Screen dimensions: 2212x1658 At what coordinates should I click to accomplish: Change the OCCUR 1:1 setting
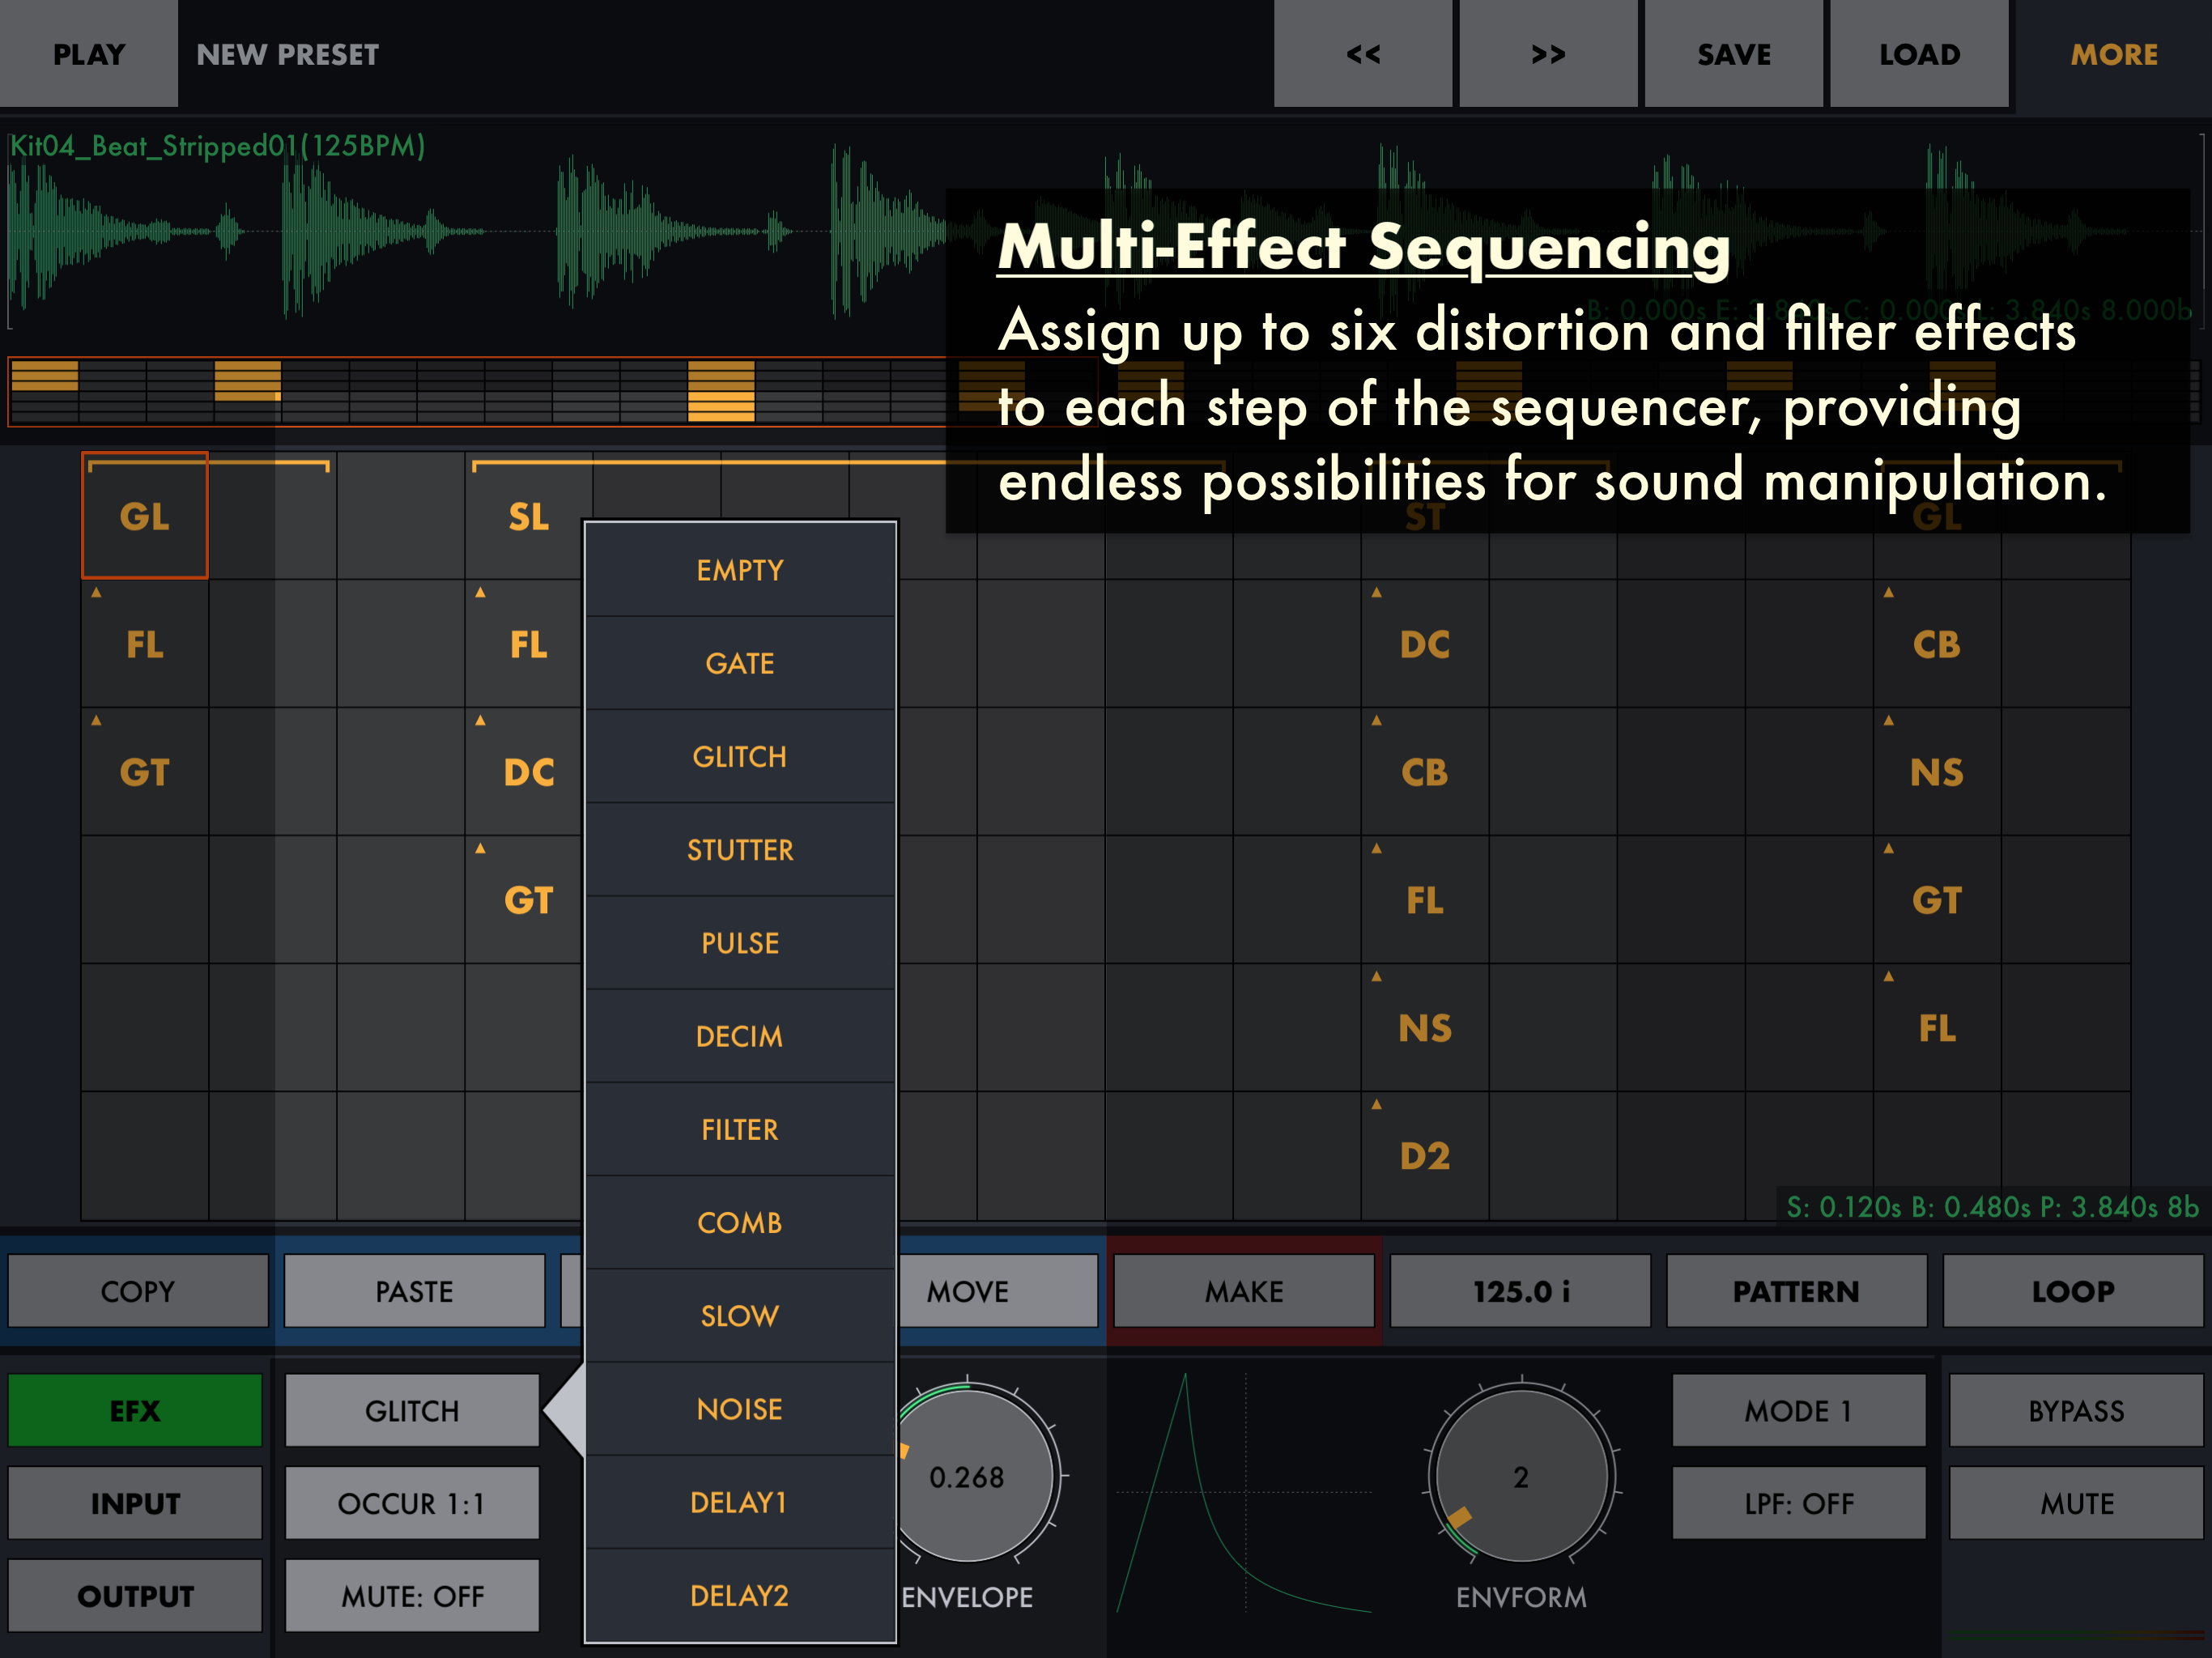click(x=412, y=1503)
